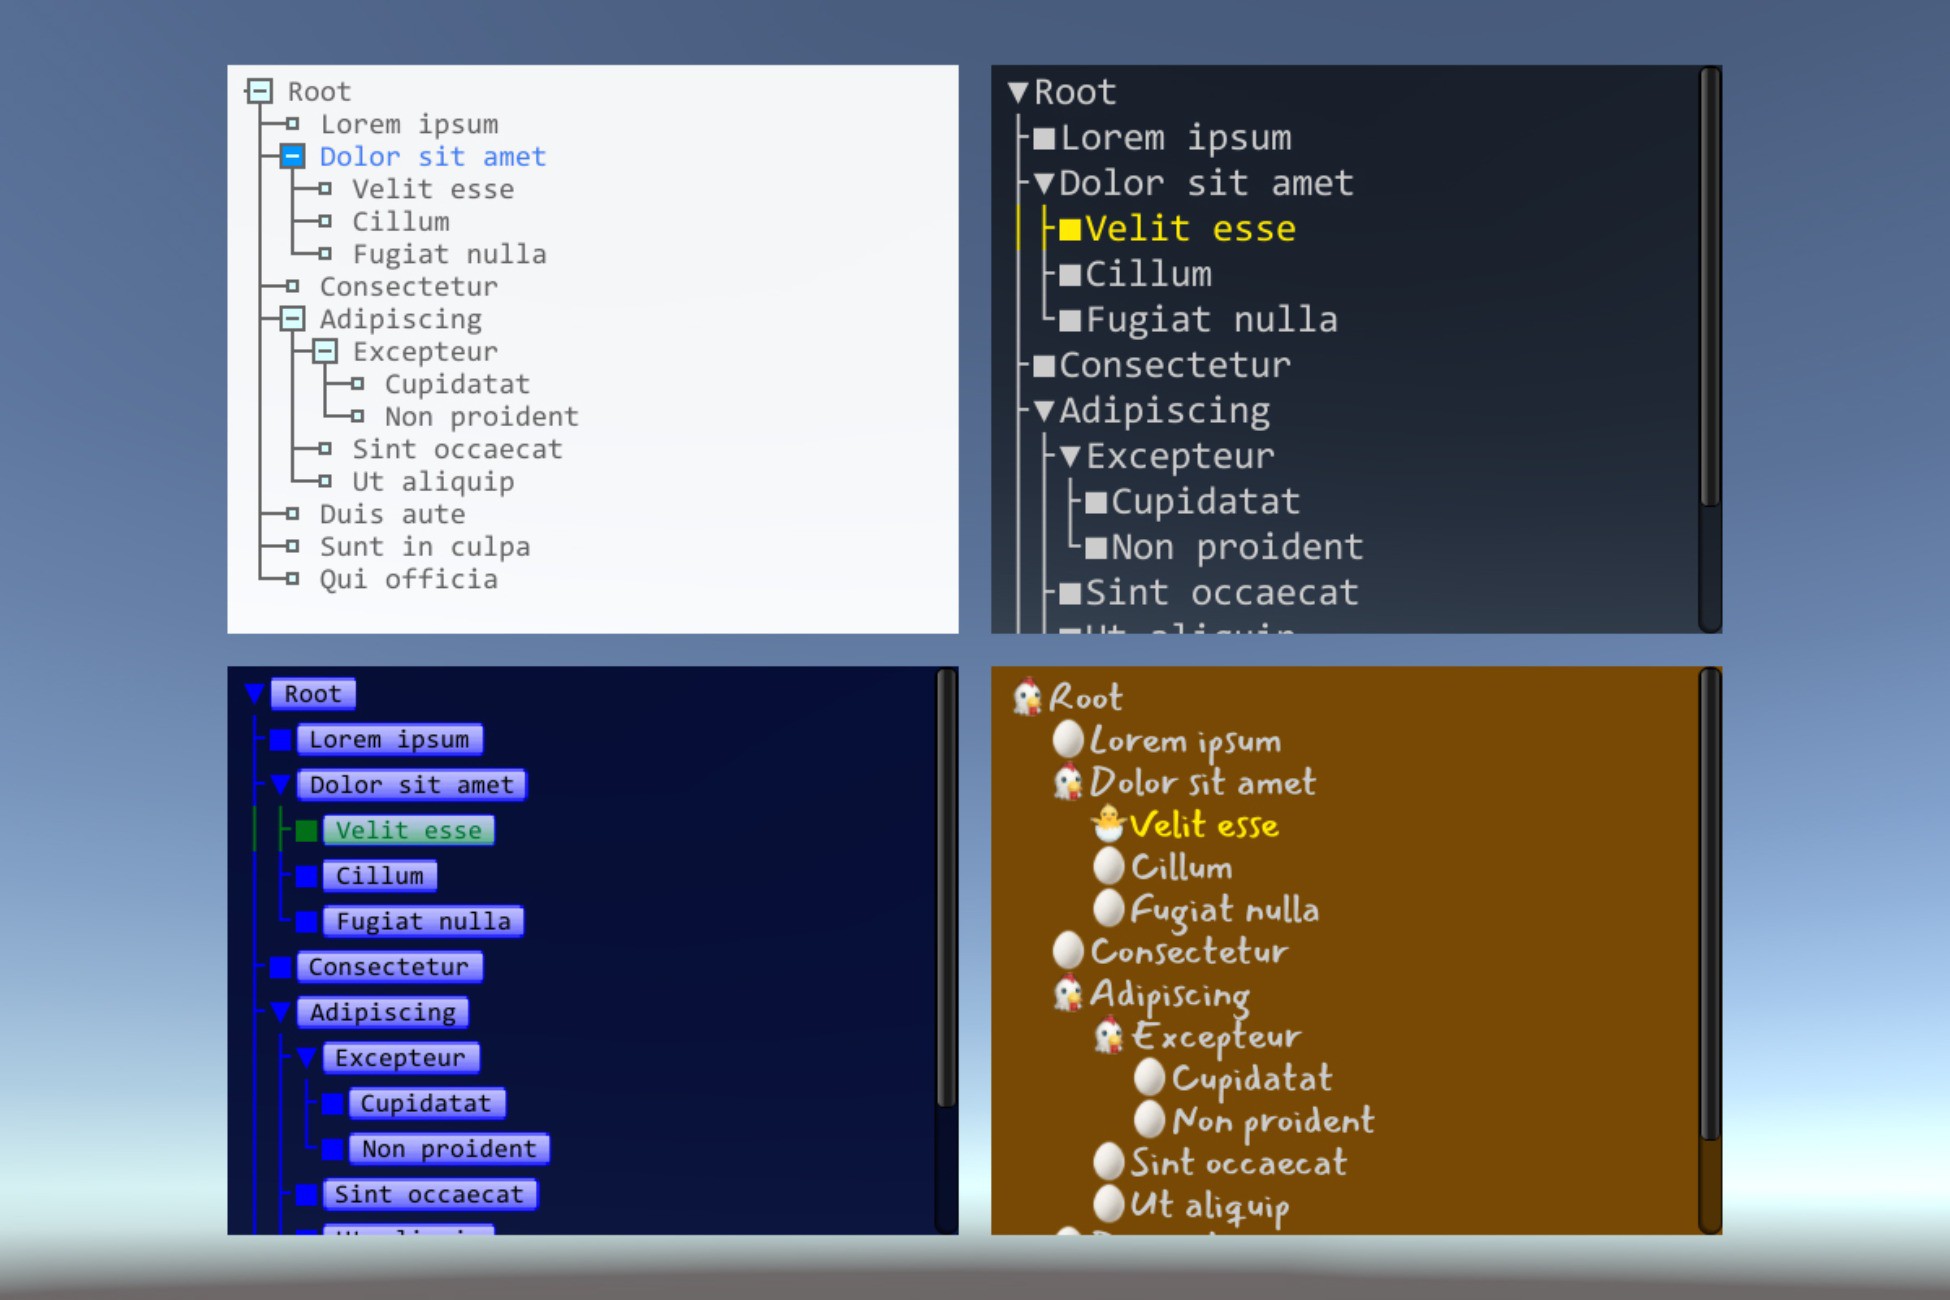The width and height of the screenshot is (1950, 1300).
Task: Click the egg icon beside Consectetur
Action: (1068, 950)
